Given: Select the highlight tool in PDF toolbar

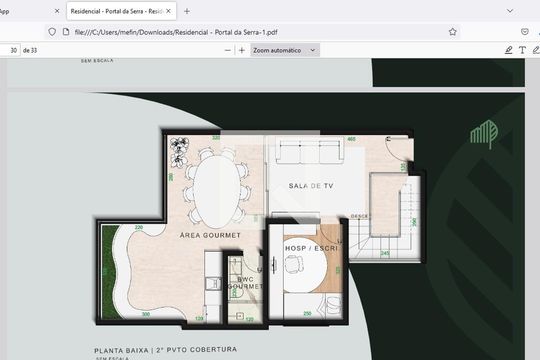Looking at the screenshot, I should coord(508,50).
